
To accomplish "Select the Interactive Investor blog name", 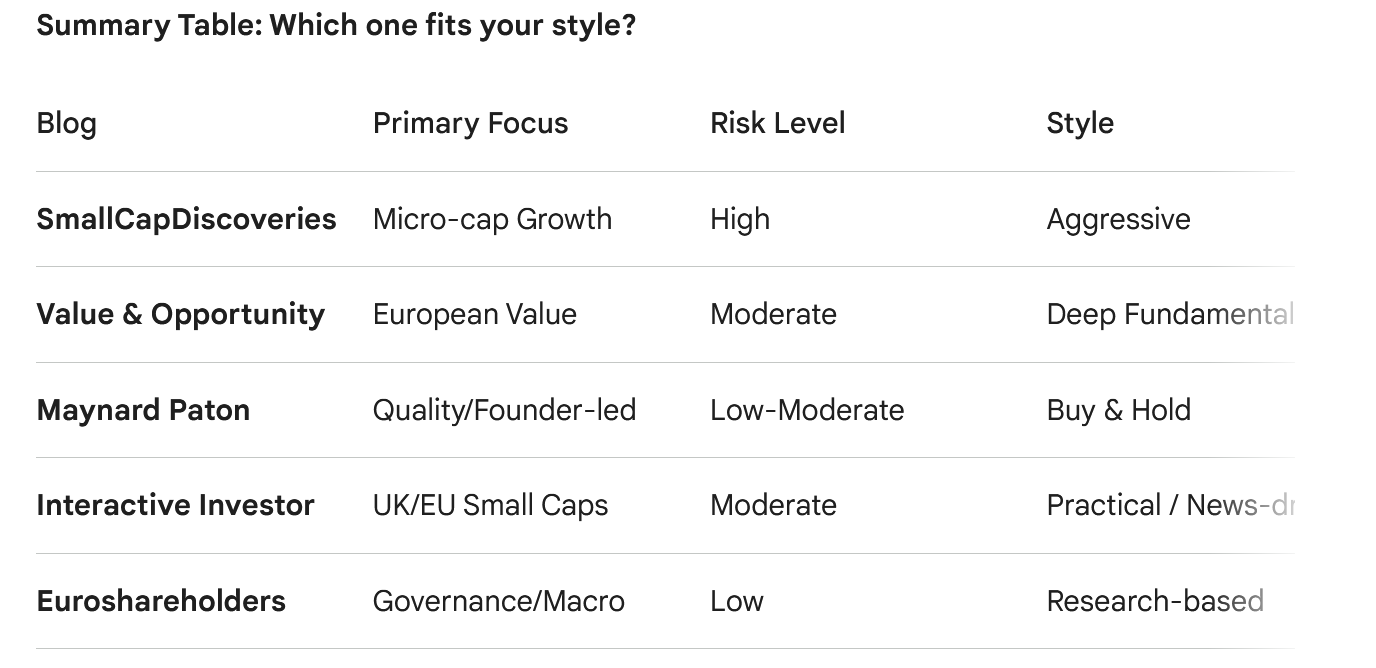I will [175, 505].
